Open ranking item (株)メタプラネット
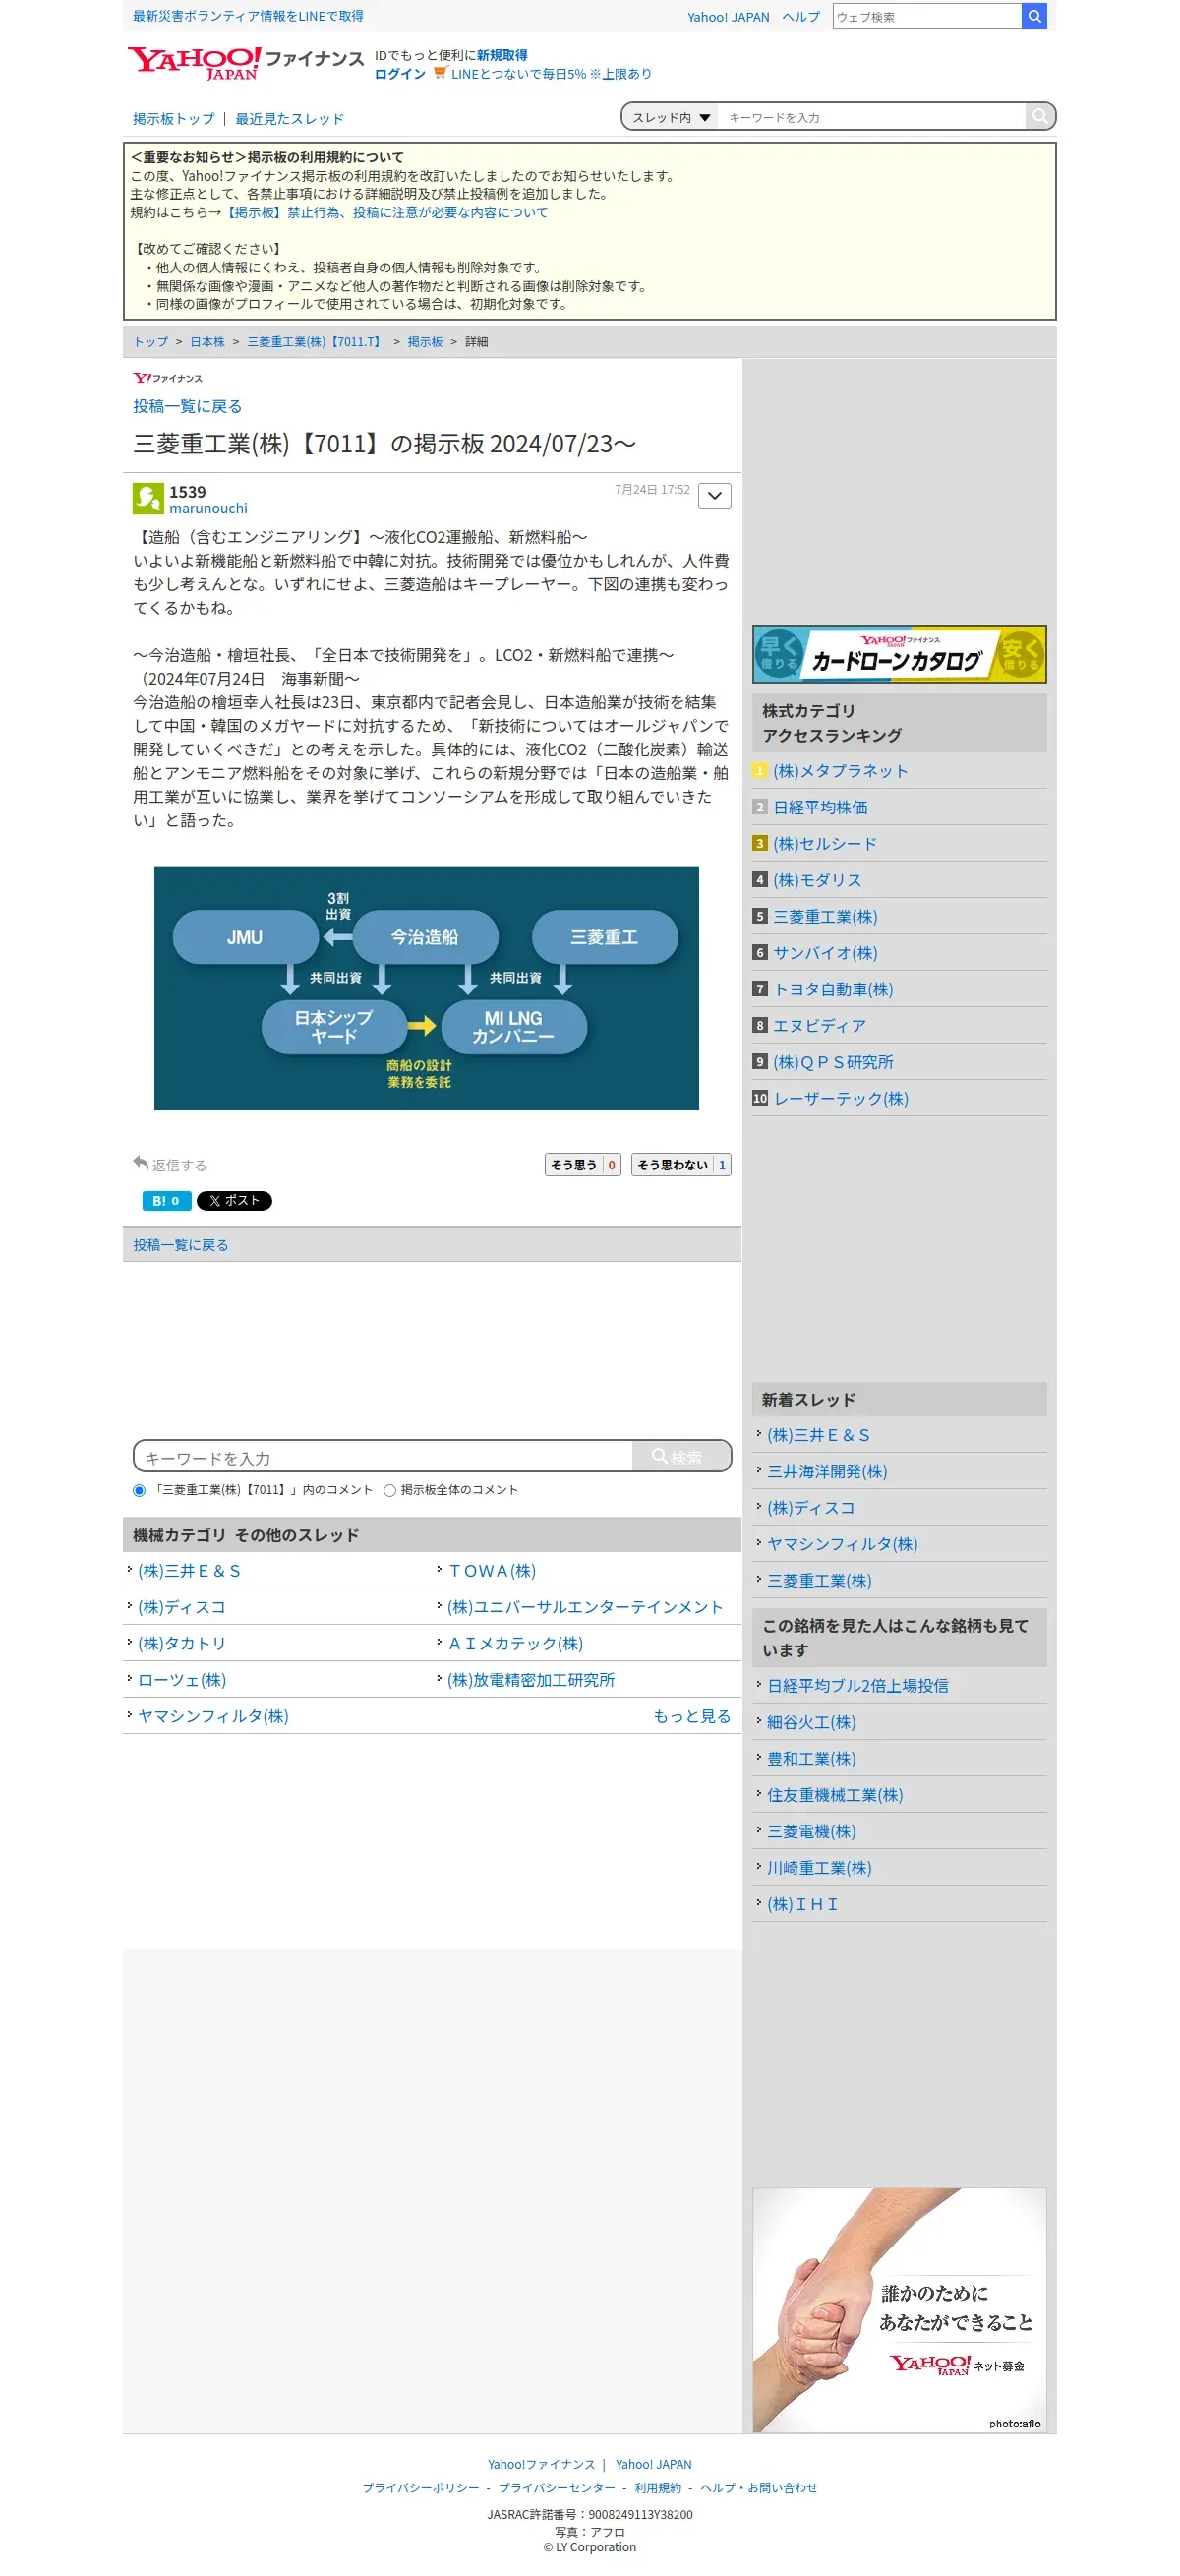Image resolution: width=1180 pixels, height=2576 pixels. [x=840, y=771]
